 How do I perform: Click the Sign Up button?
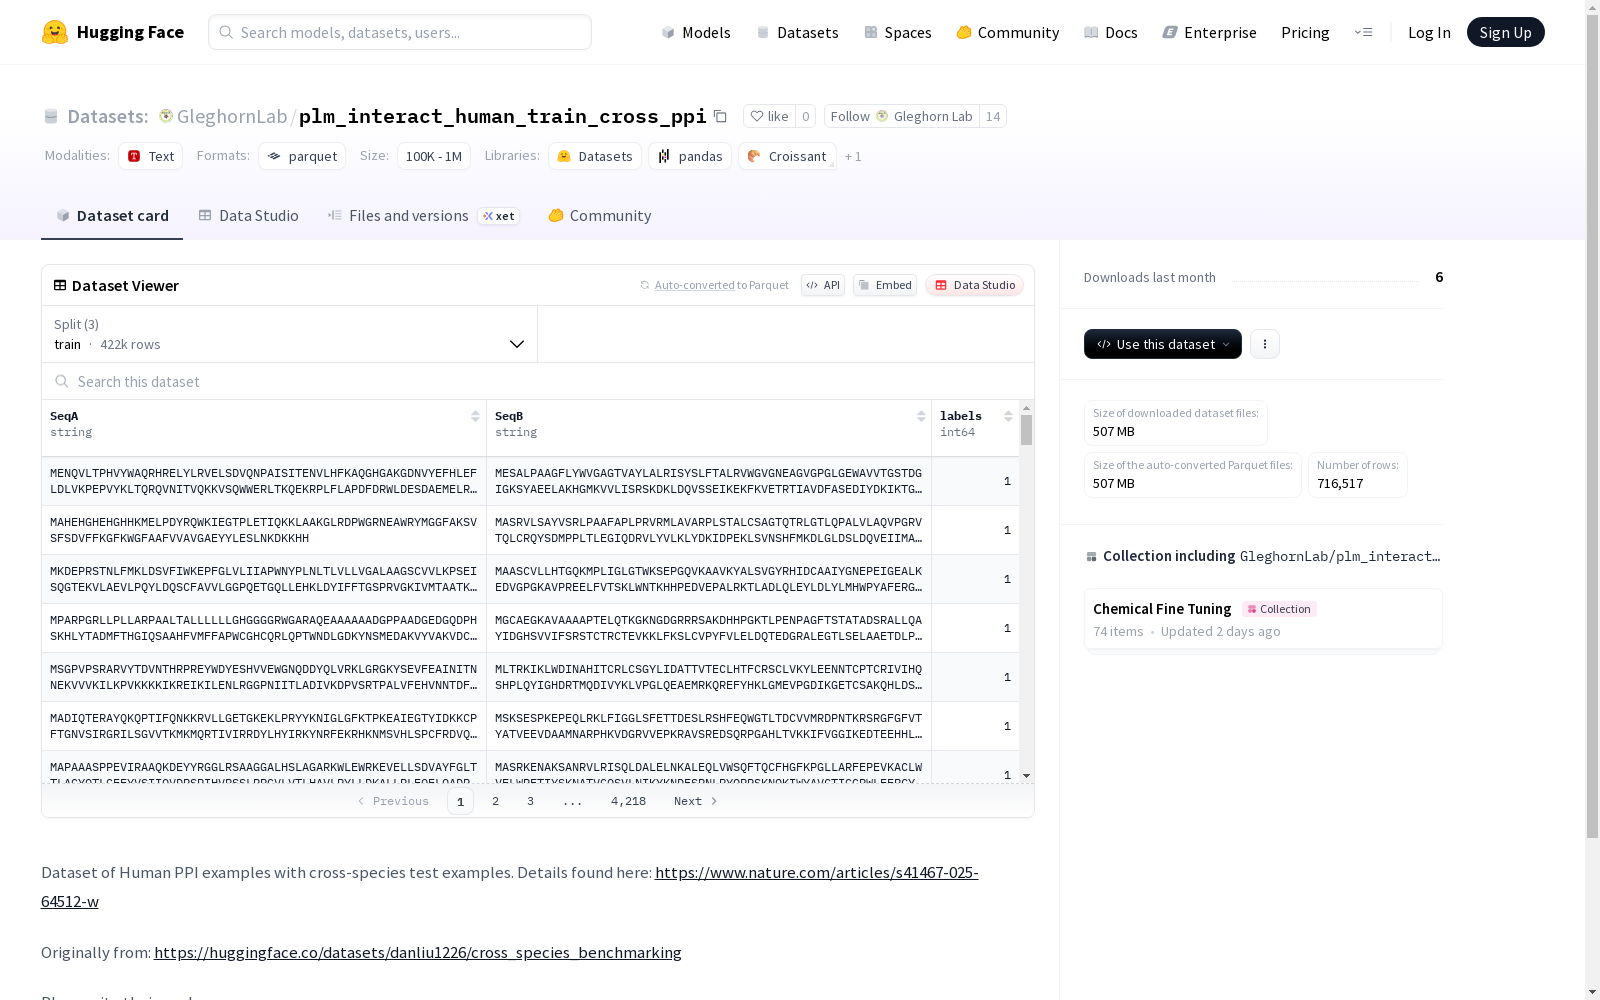coord(1505,32)
